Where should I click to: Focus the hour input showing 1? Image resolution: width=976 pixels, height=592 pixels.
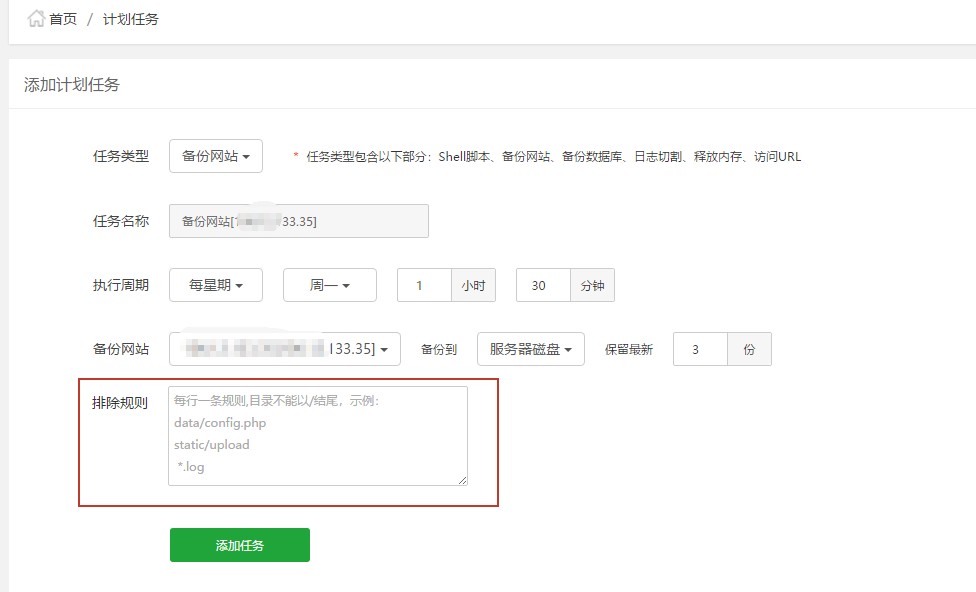[424, 285]
